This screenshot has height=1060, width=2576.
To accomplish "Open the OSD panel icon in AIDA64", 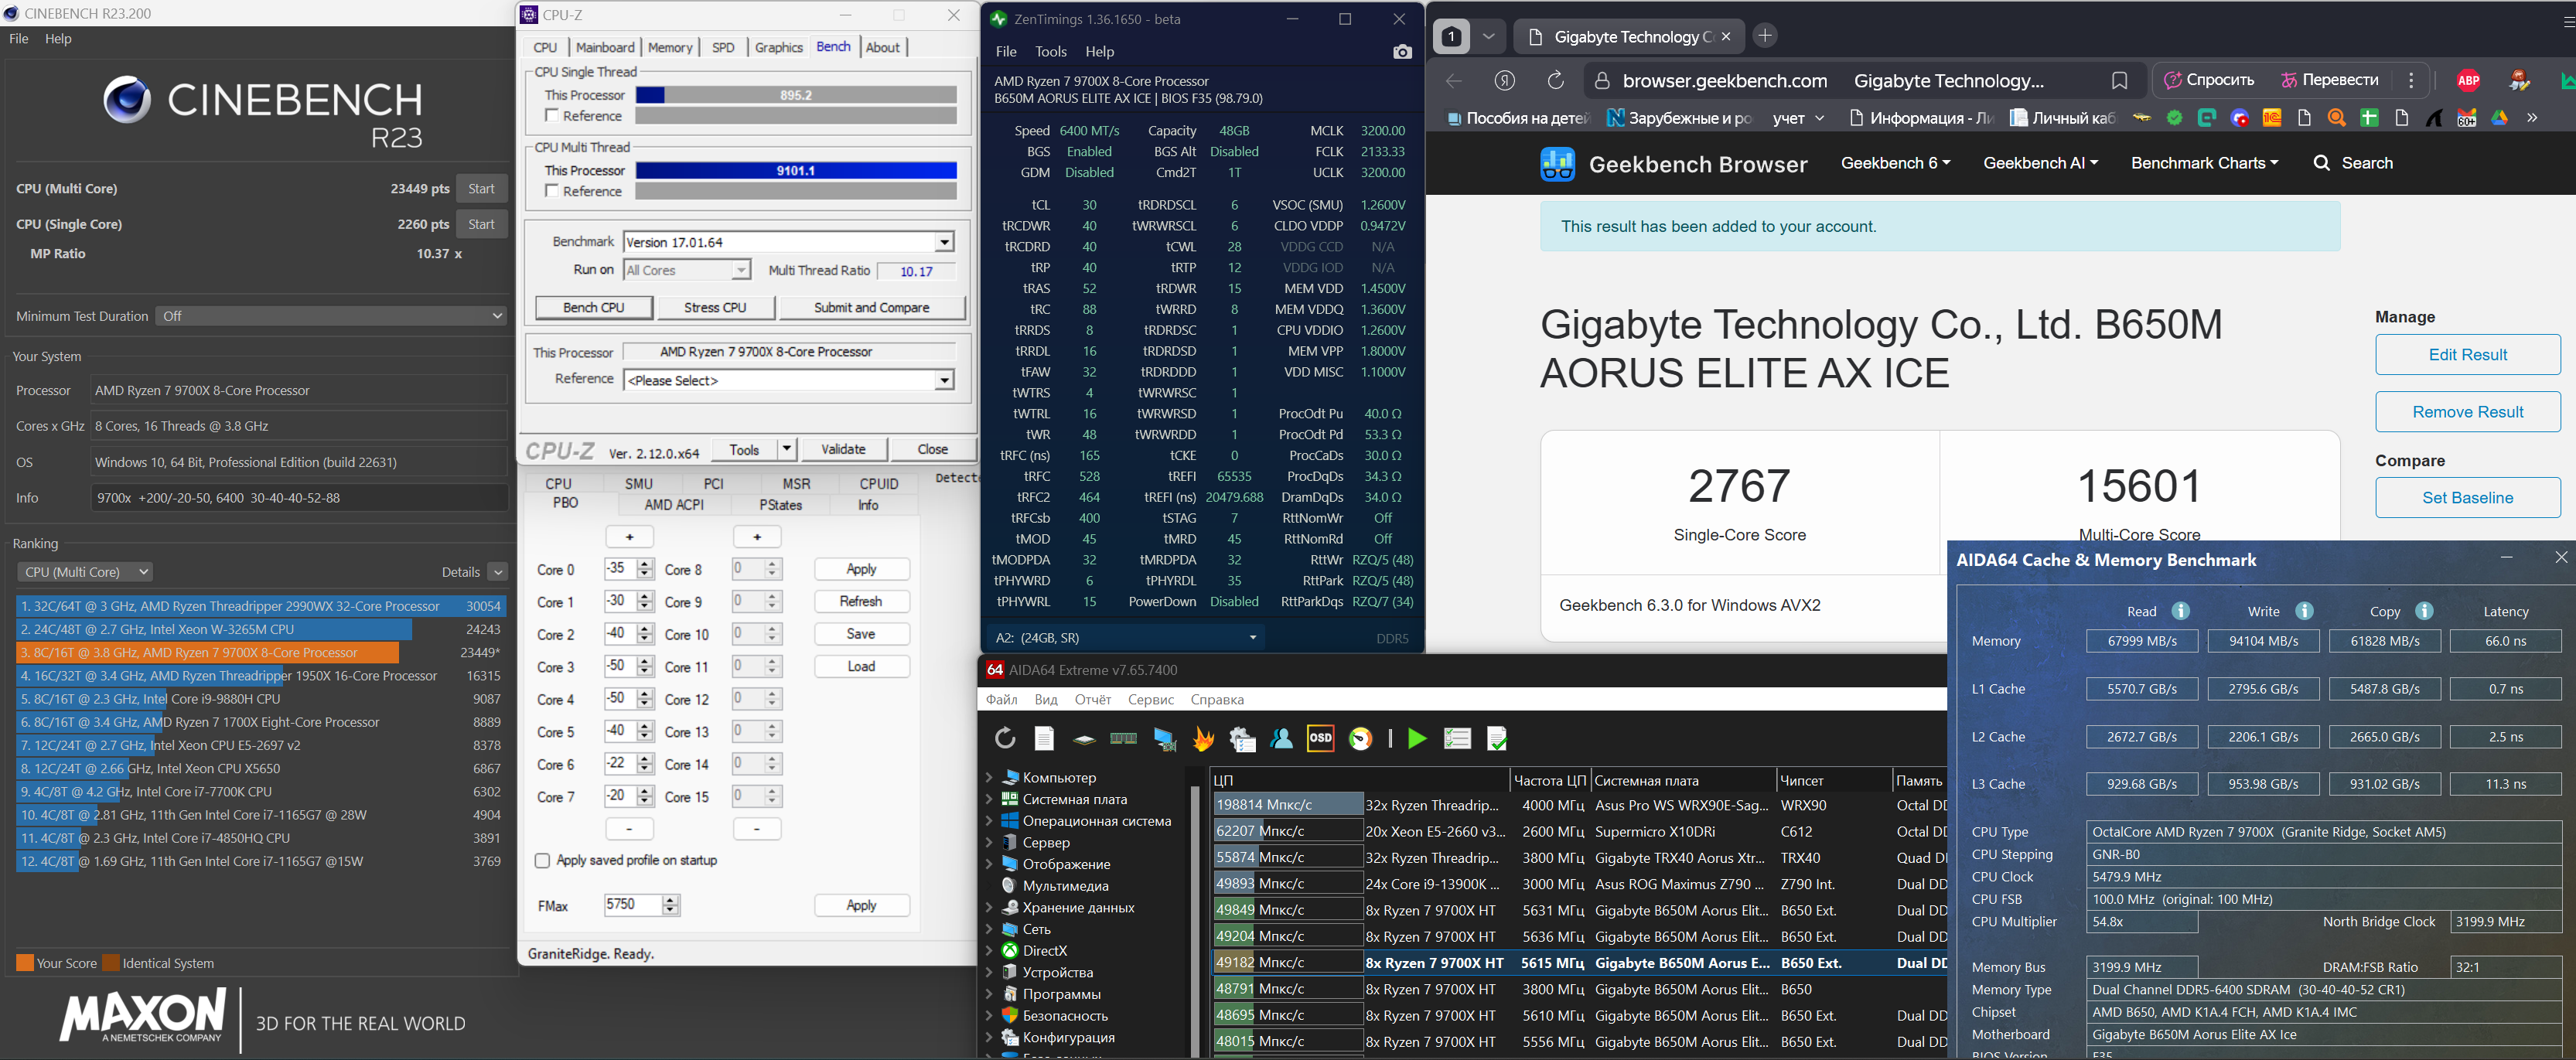I will coord(1320,739).
